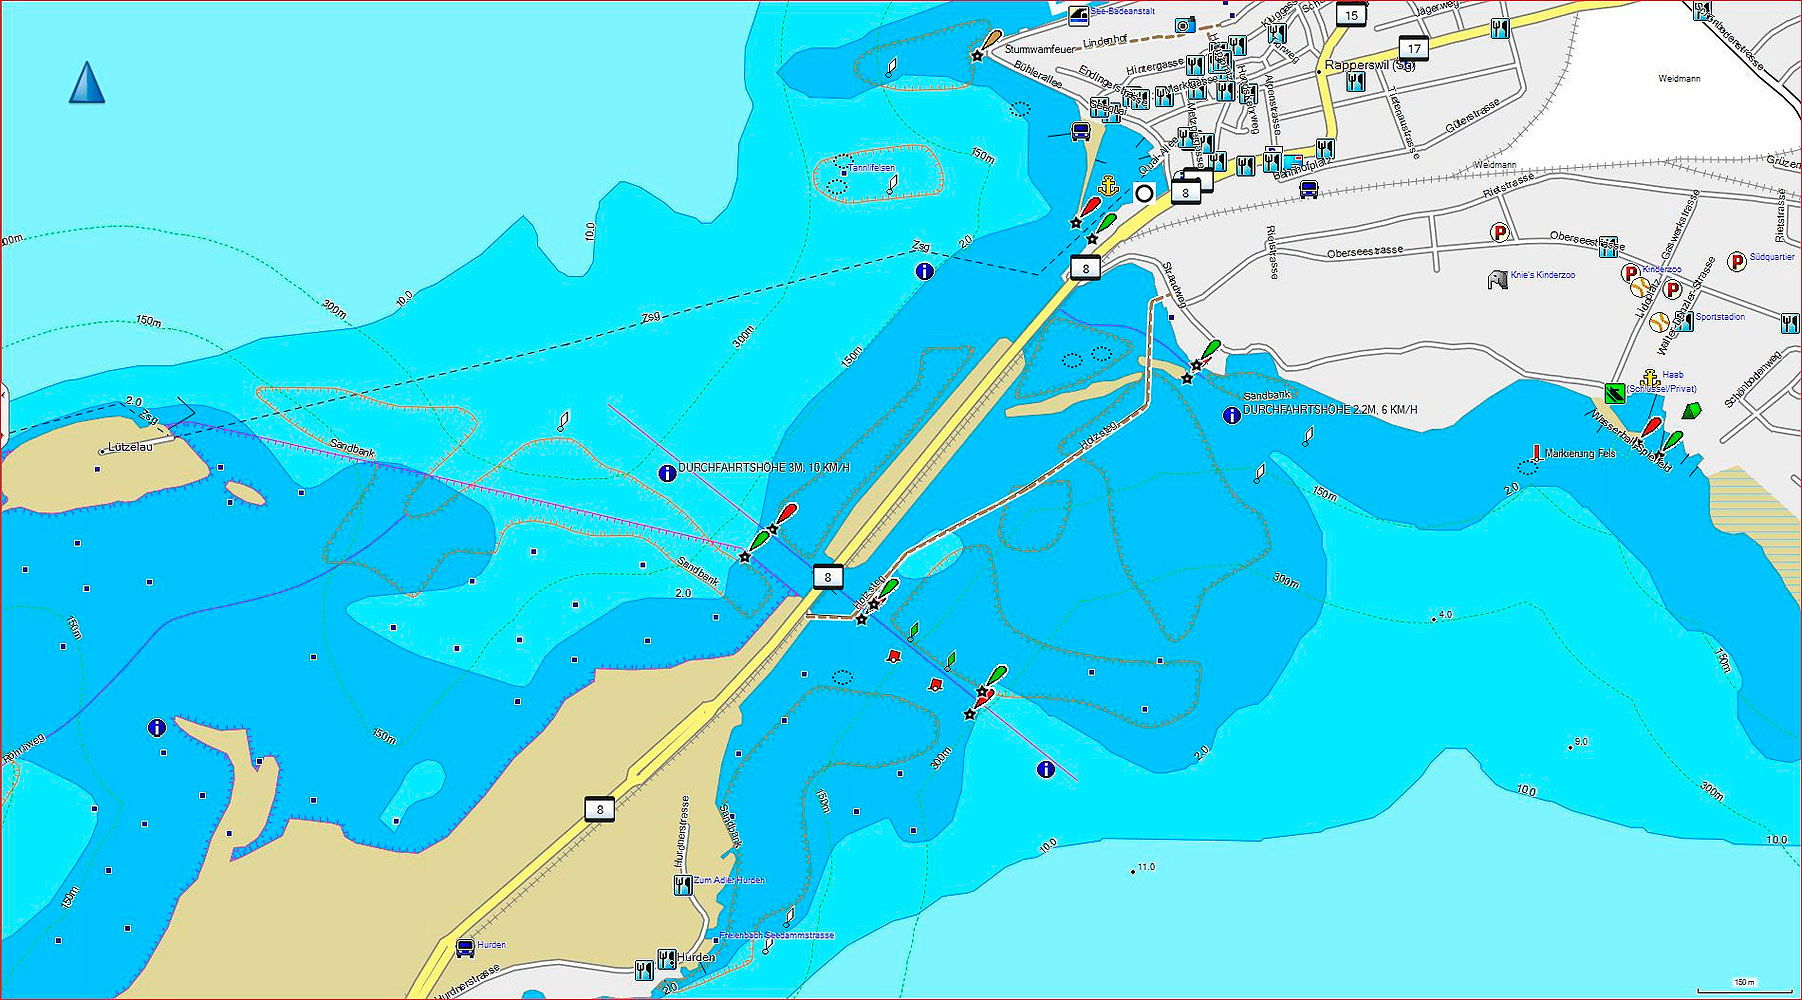Click the Sportstadion label
Image resolution: width=1802 pixels, height=1000 pixels.
[x=1720, y=317]
